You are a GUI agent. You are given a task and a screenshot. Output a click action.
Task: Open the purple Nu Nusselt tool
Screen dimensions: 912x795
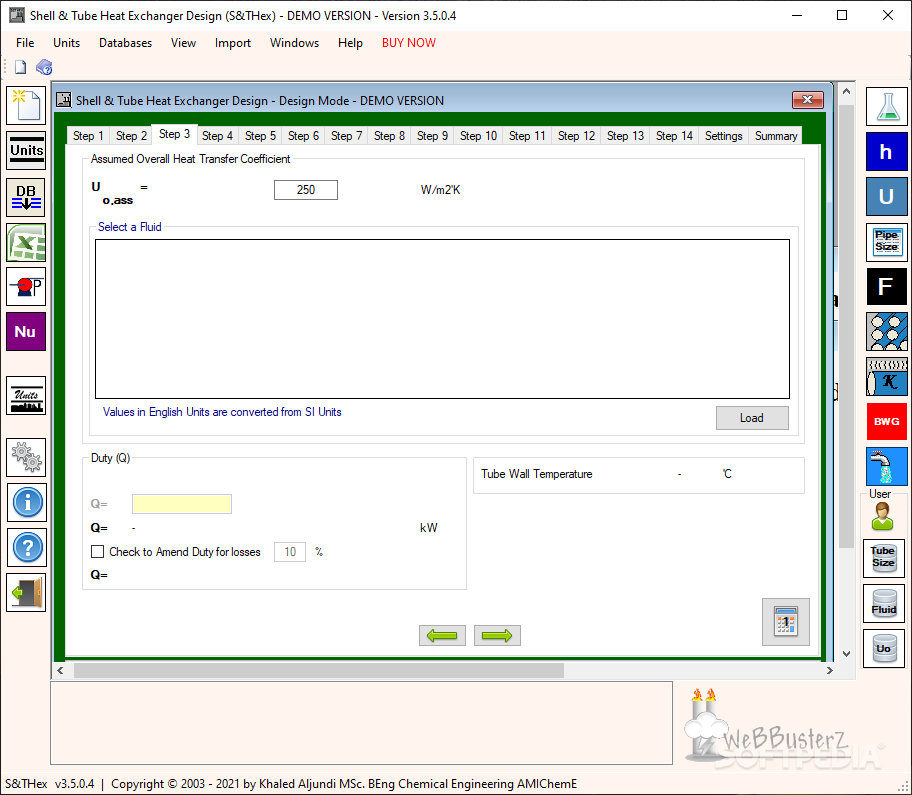pos(26,331)
